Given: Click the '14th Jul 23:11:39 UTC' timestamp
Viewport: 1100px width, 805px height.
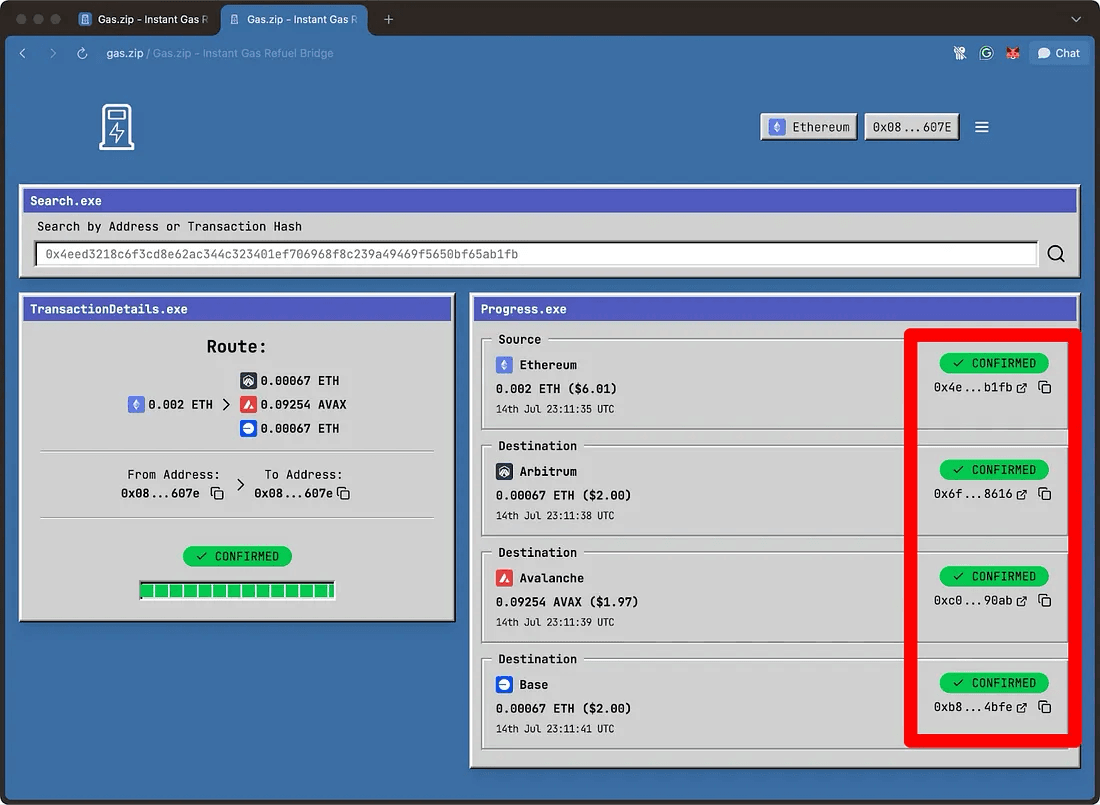Looking at the screenshot, I should (x=555, y=623).
